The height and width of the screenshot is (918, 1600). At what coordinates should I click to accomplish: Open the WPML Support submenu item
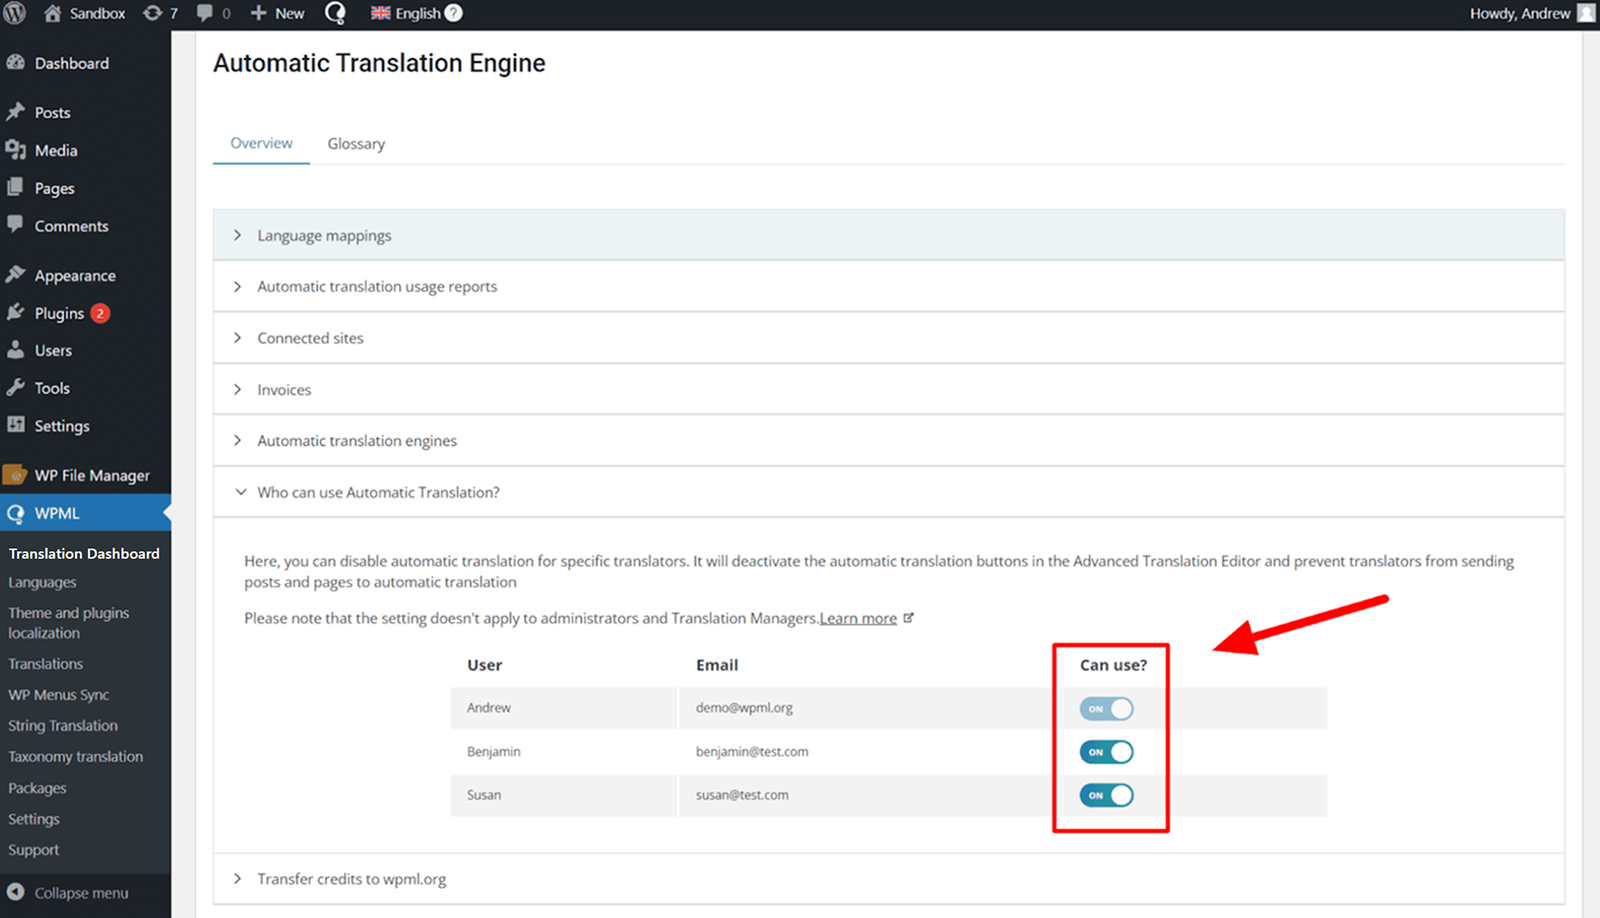coord(34,850)
